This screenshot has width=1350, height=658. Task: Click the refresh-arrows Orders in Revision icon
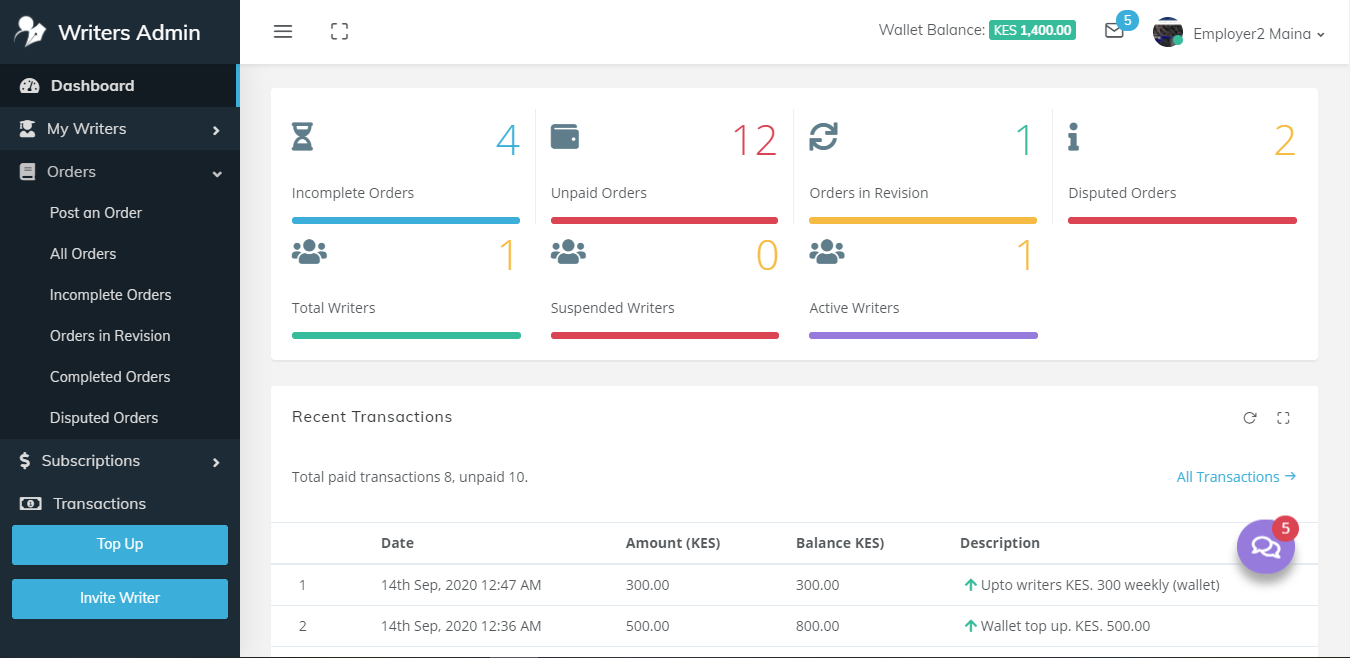click(x=823, y=136)
